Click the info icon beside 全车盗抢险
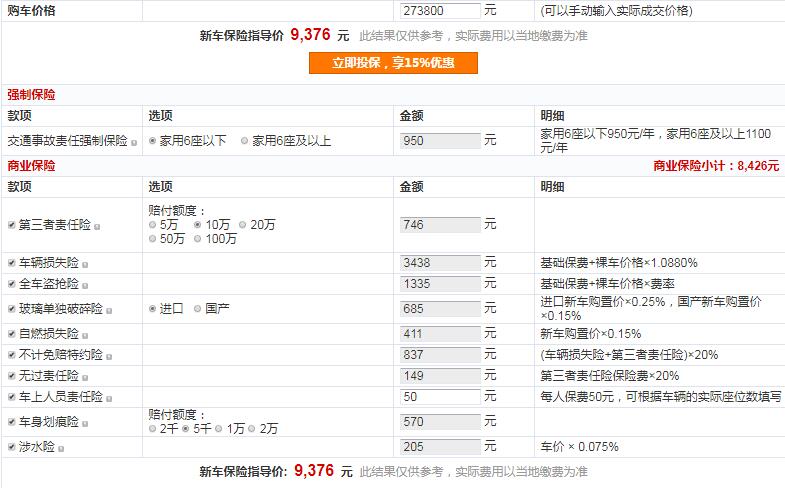This screenshot has width=785, height=488. [85, 286]
